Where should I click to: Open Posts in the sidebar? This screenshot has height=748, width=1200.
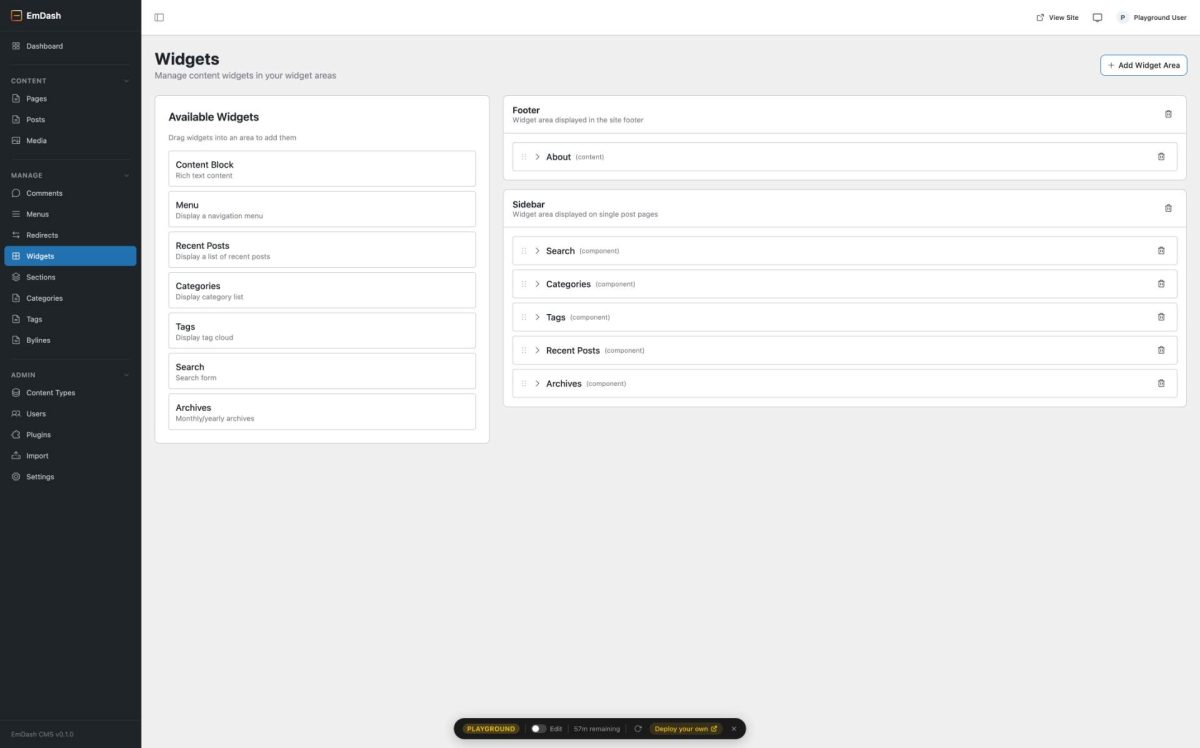(x=70, y=120)
